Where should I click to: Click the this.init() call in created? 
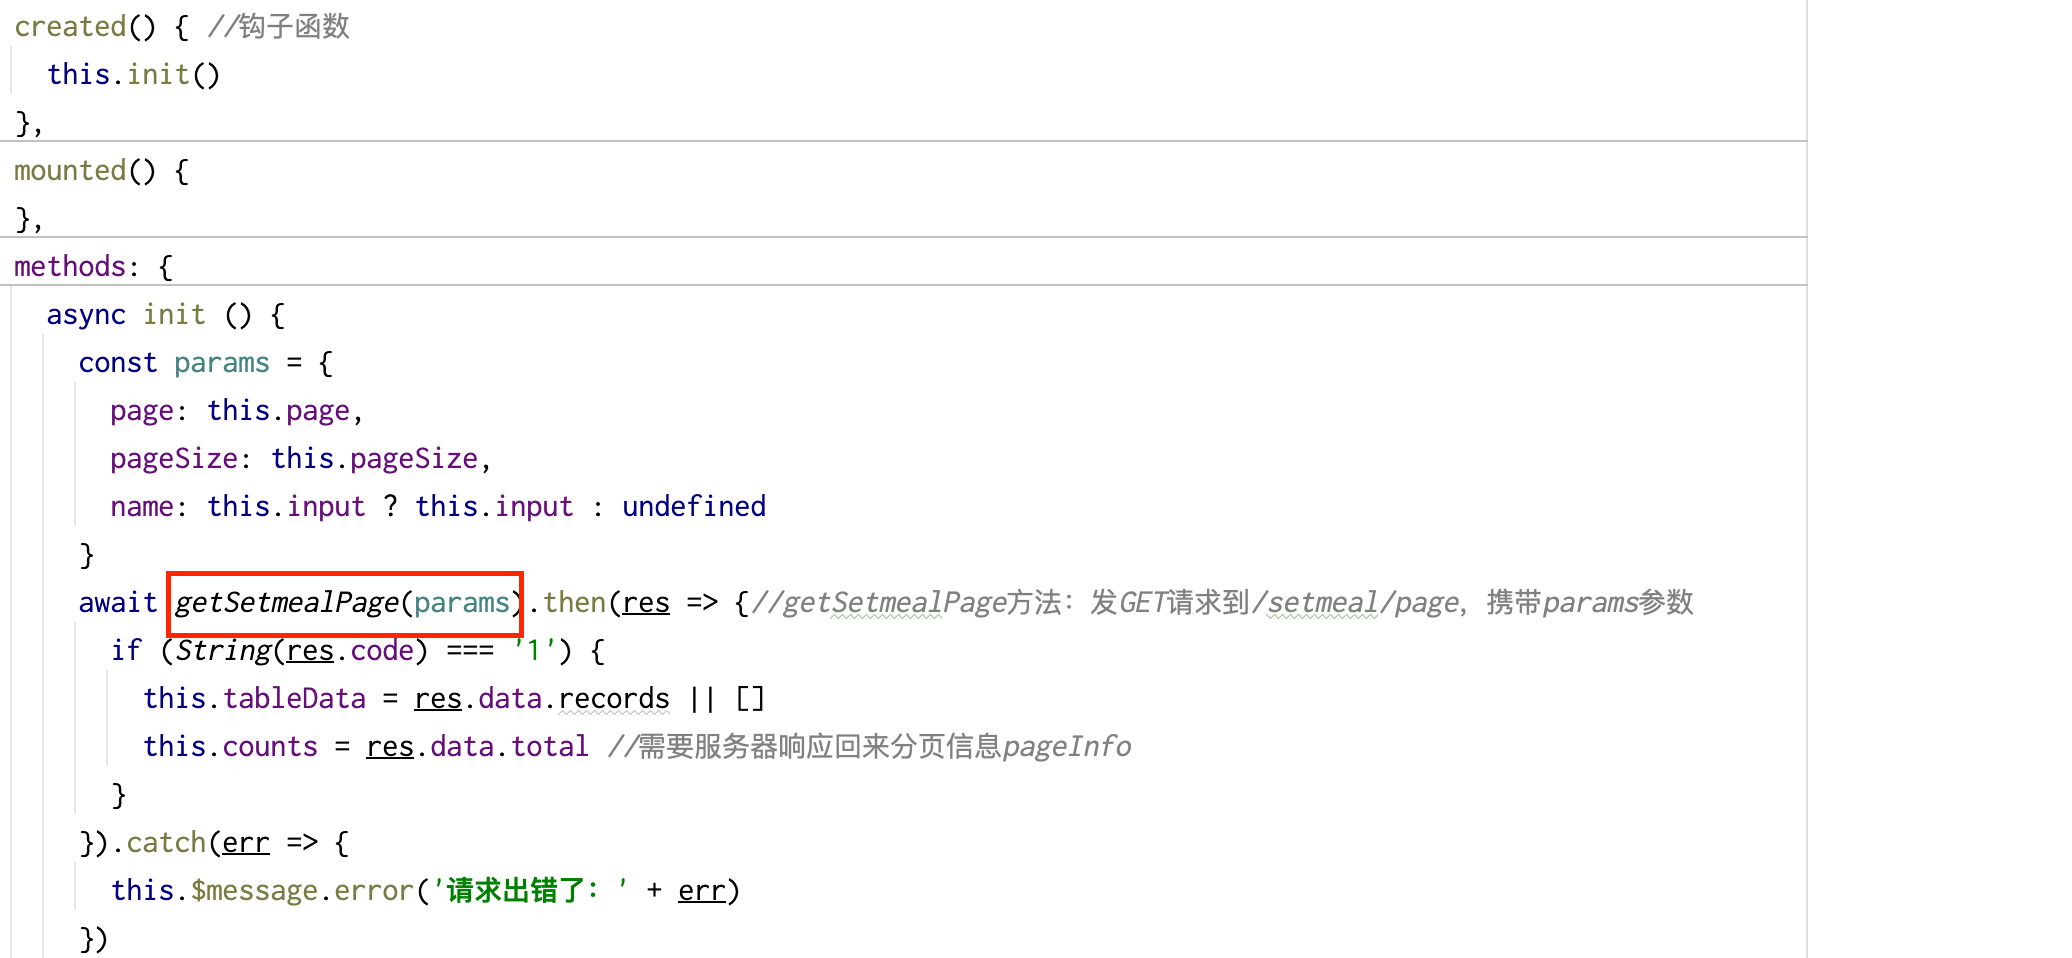click(x=133, y=75)
